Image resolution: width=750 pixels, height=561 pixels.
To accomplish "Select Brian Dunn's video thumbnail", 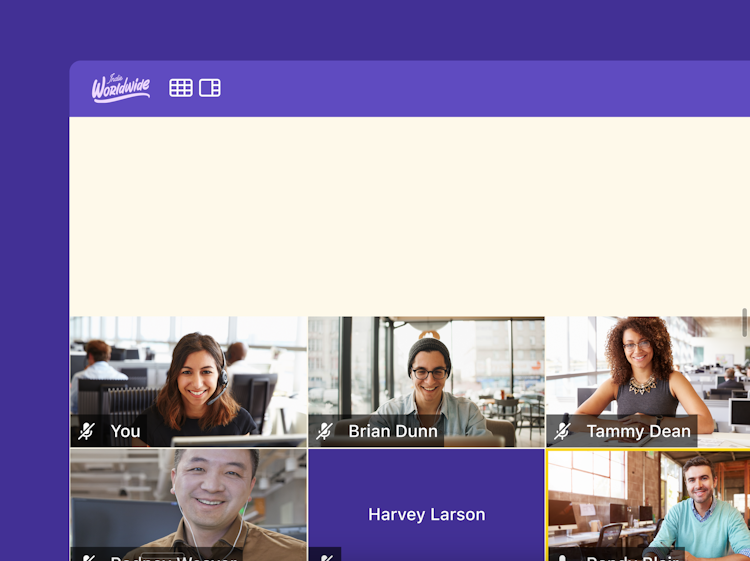I will [426, 382].
